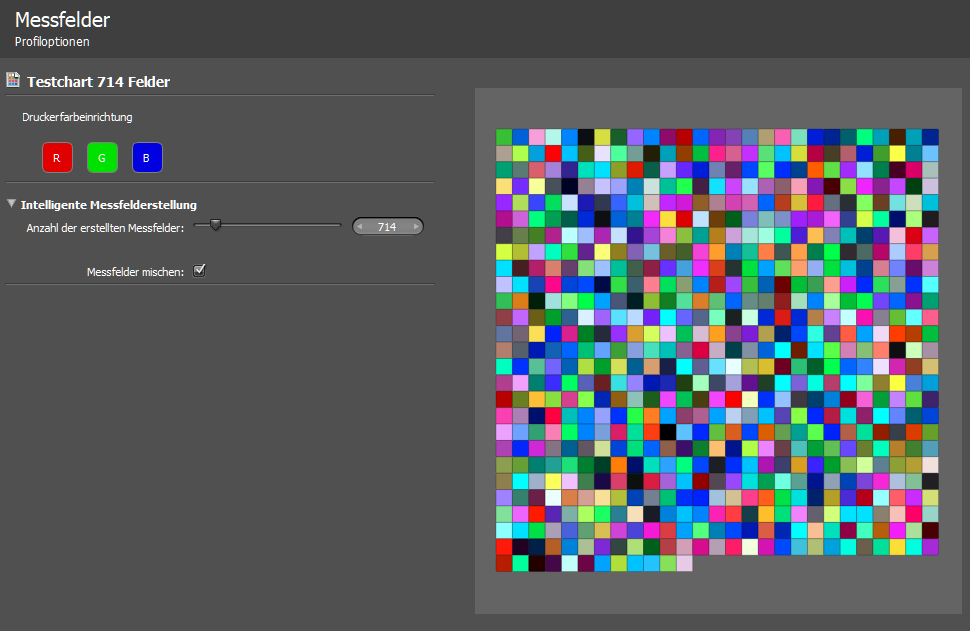Click the testchart icon next to "Testchart 714 Felder"

pyautogui.click(x=13, y=80)
